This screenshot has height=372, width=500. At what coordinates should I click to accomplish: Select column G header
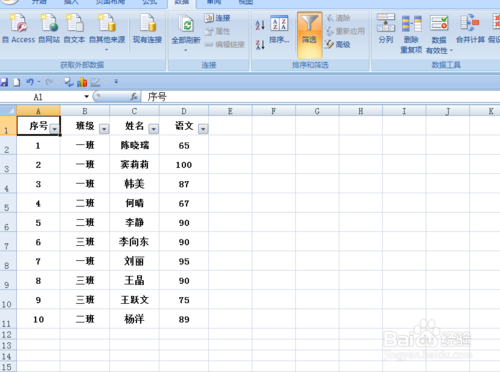317,111
